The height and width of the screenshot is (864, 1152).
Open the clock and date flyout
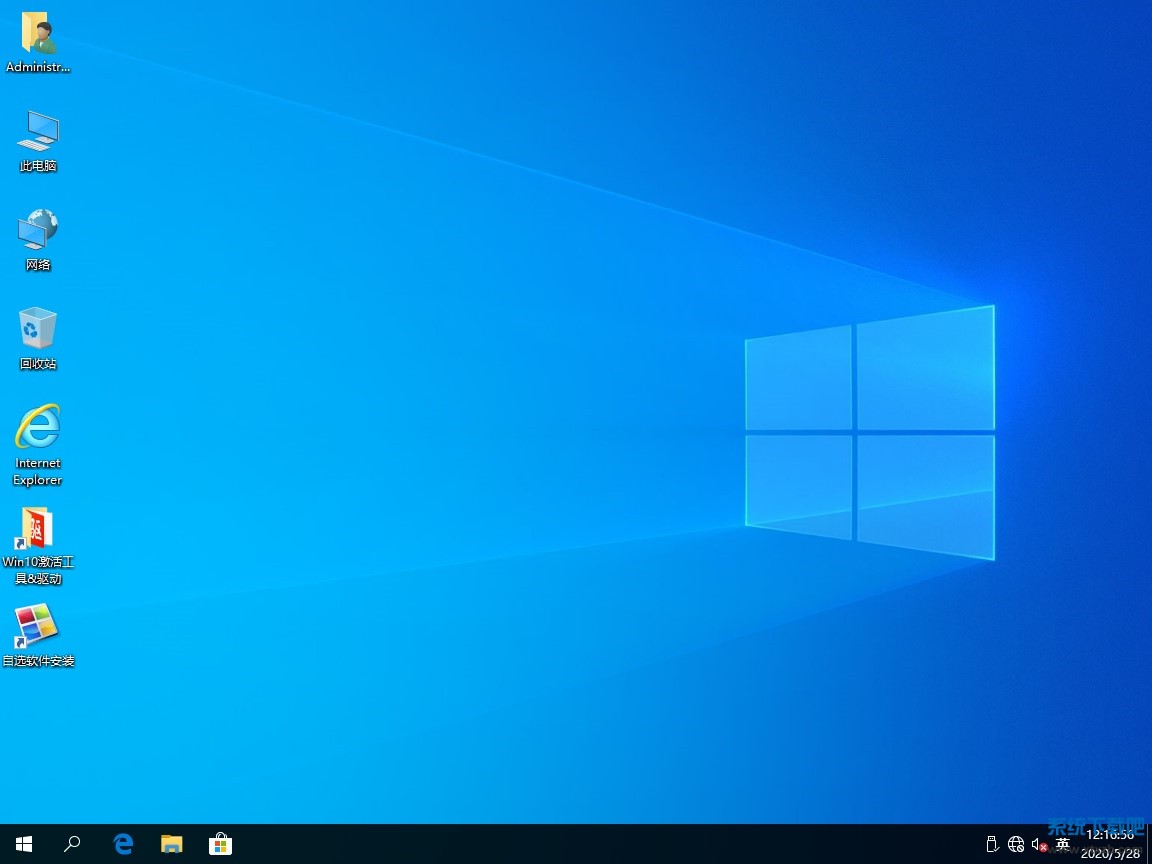point(1110,844)
